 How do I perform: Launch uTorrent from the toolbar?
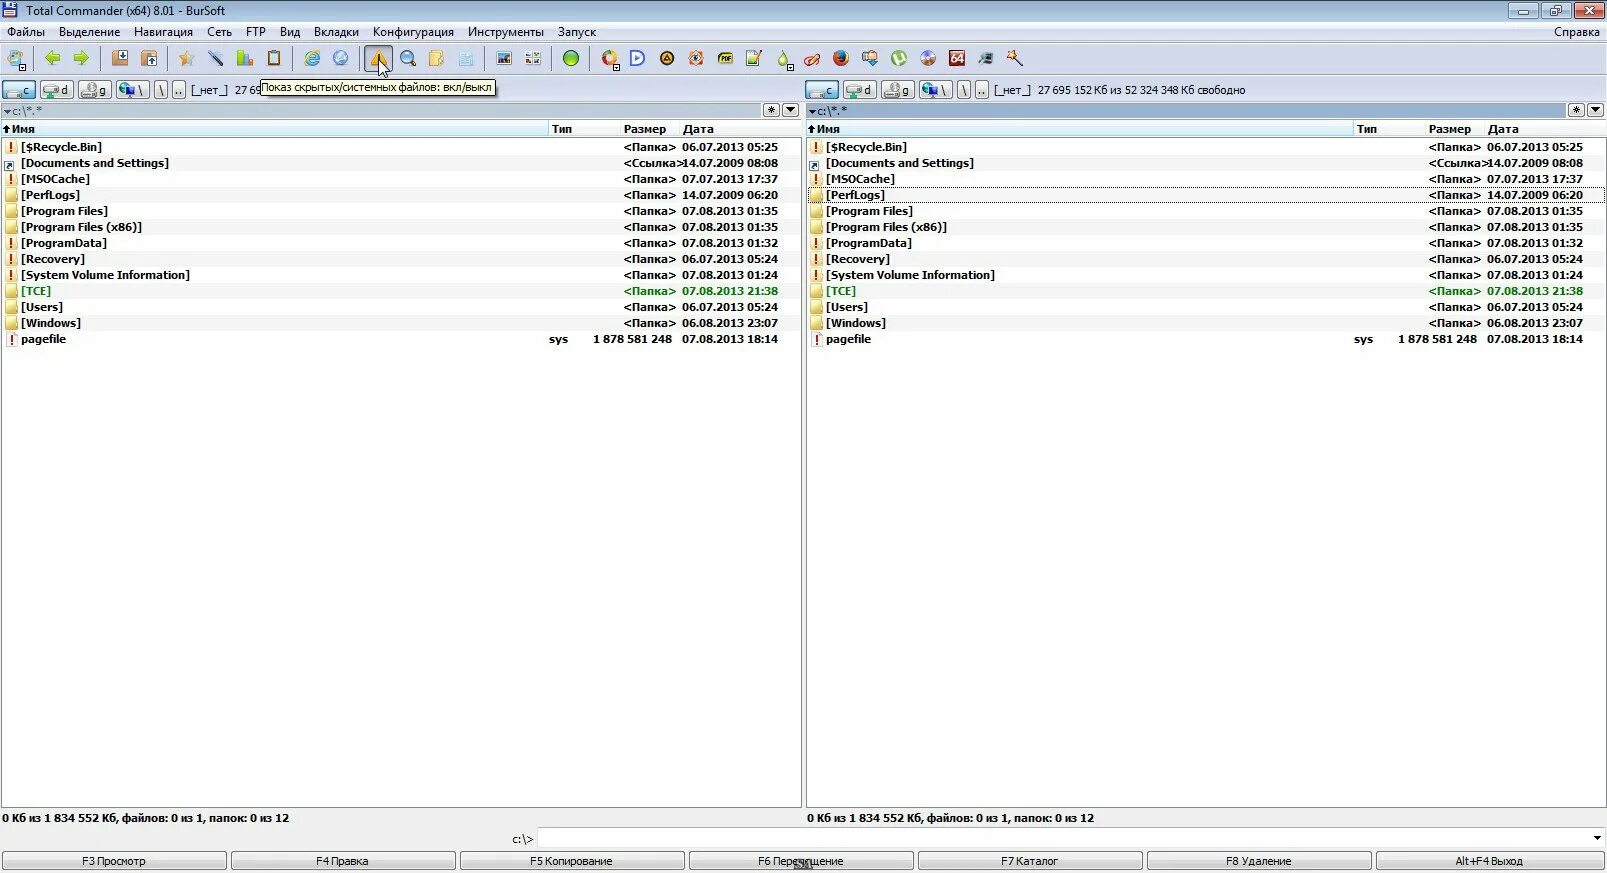(x=899, y=58)
